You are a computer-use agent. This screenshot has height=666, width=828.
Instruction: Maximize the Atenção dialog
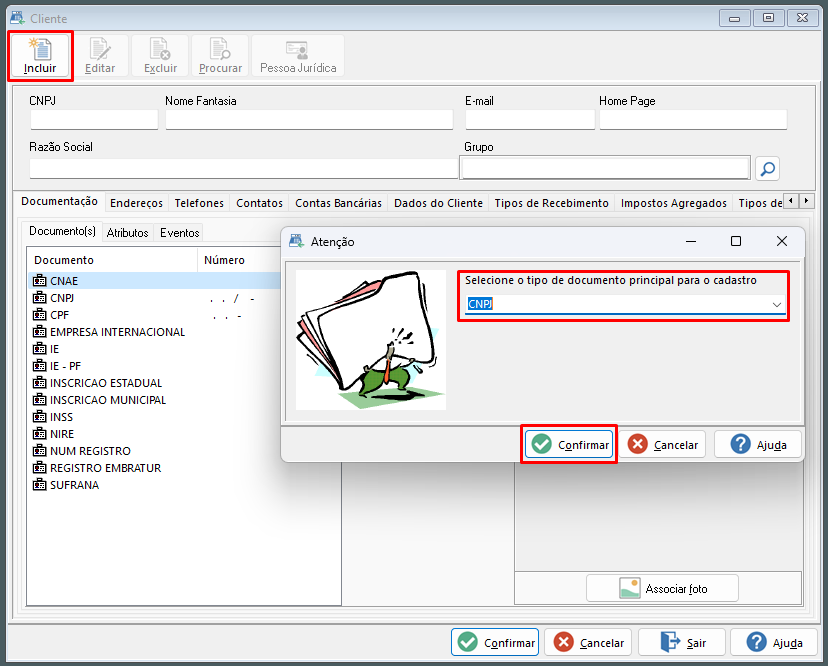736,241
